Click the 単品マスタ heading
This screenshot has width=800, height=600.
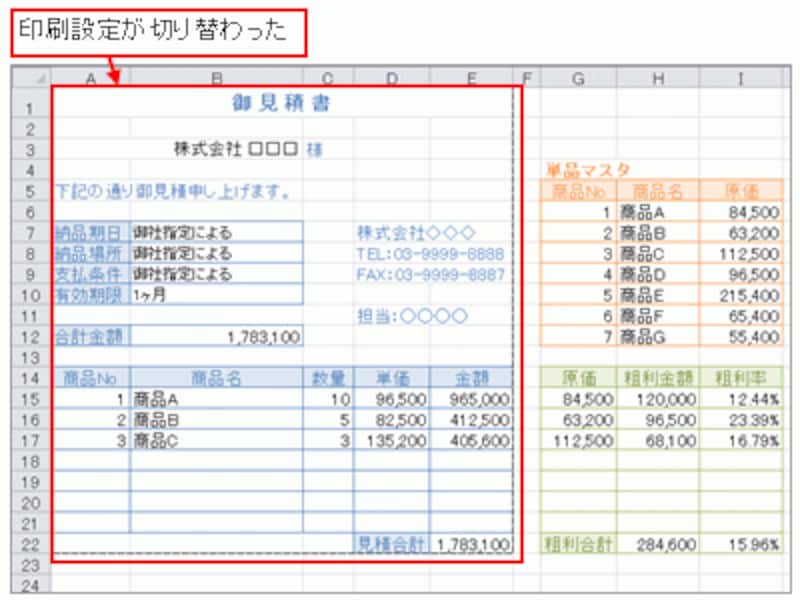tap(587, 170)
